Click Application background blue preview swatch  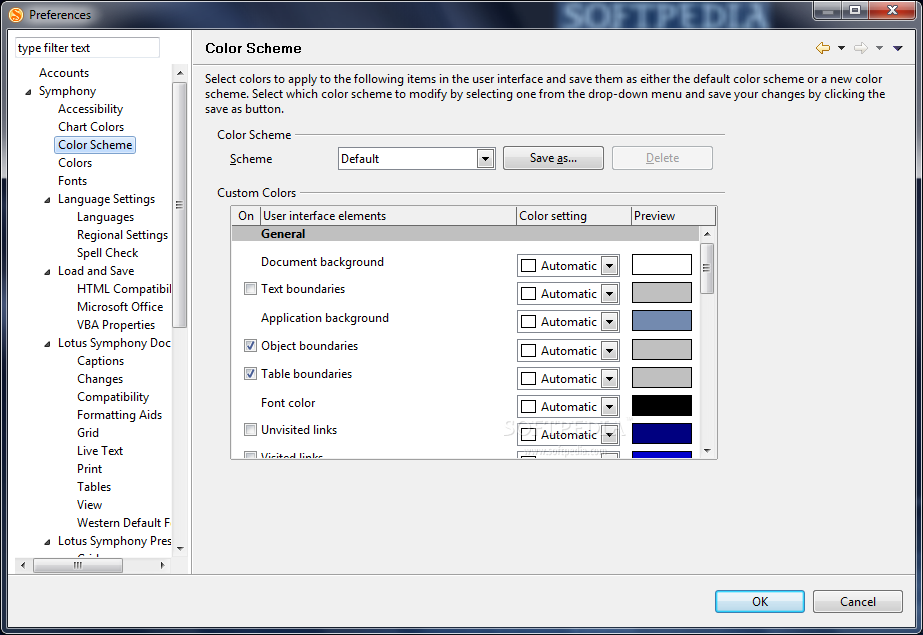[662, 321]
